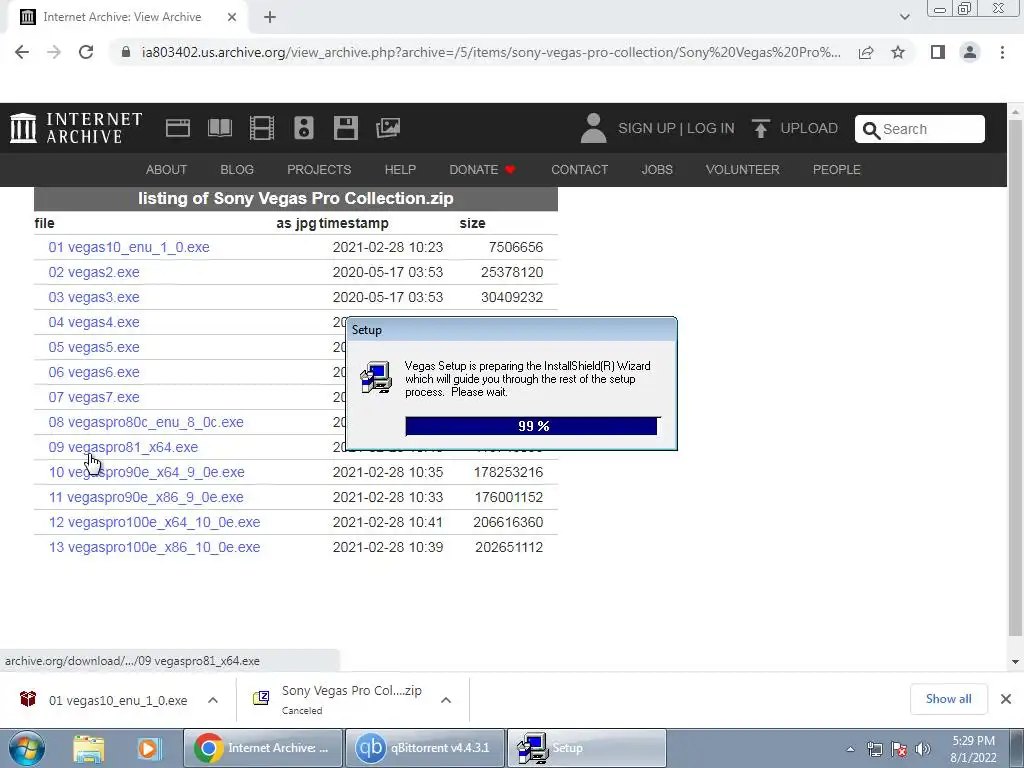This screenshot has width=1024, height=768.
Task: Download 10 vegaspro90e_x64_9_0e.exe
Action: [x=146, y=472]
